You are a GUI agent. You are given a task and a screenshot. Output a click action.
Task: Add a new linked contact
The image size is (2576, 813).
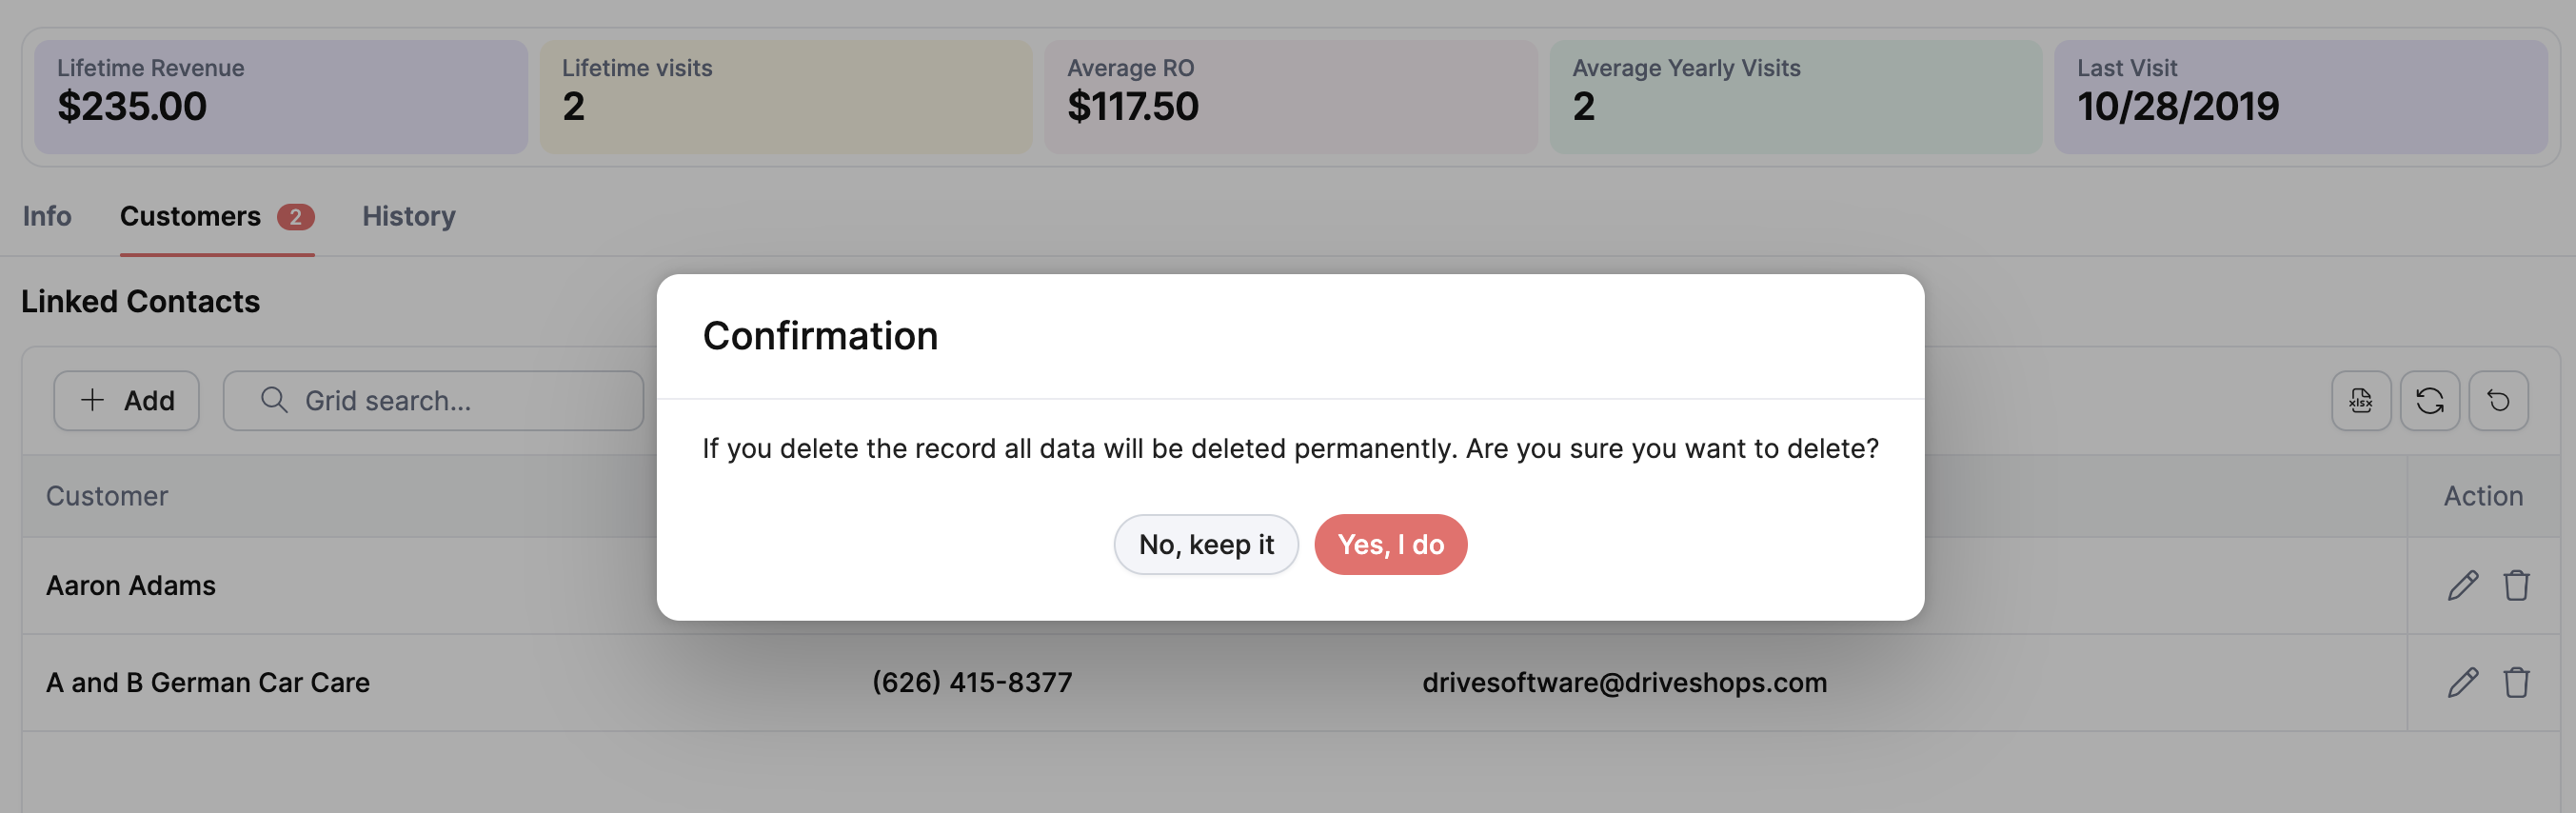[127, 401]
